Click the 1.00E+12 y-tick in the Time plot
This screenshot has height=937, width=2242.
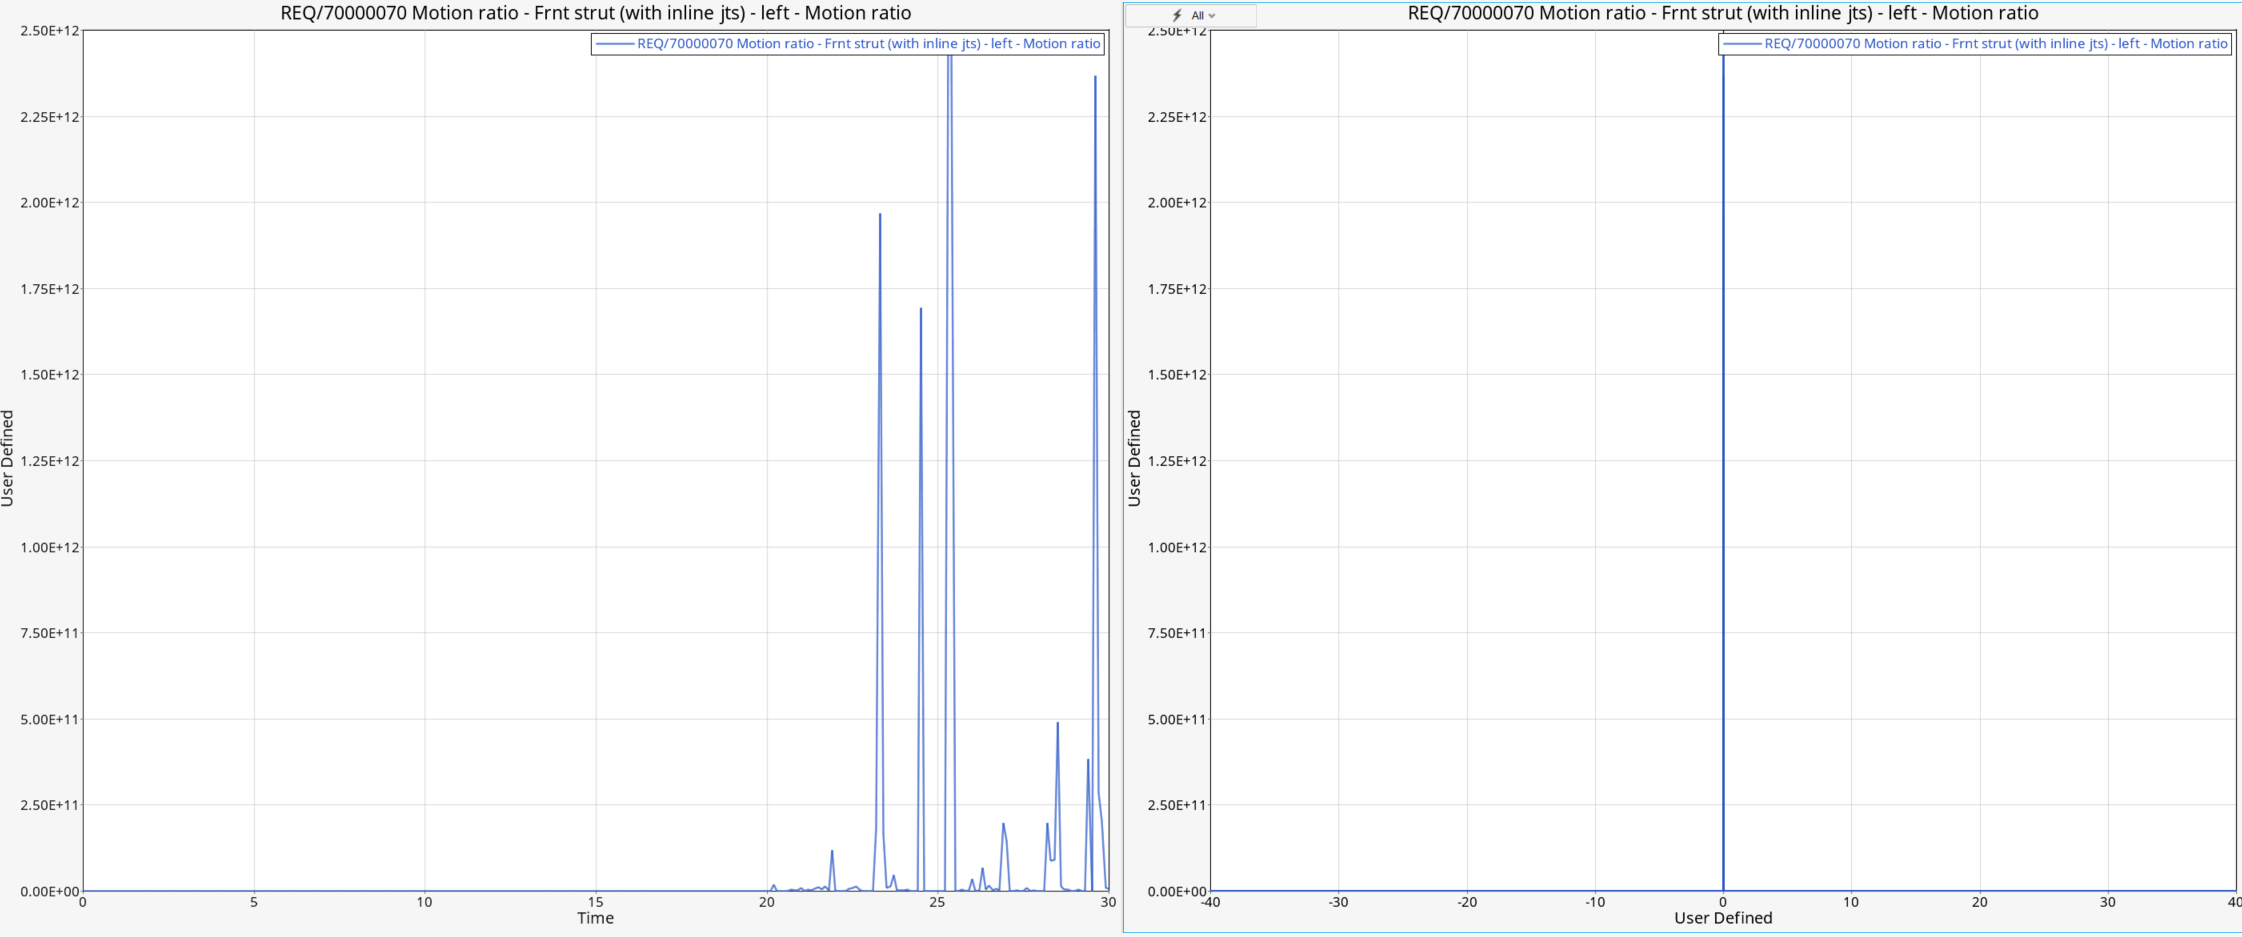tap(50, 547)
